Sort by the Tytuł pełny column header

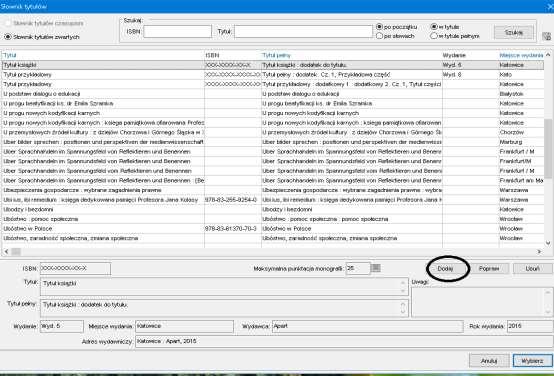click(352, 55)
